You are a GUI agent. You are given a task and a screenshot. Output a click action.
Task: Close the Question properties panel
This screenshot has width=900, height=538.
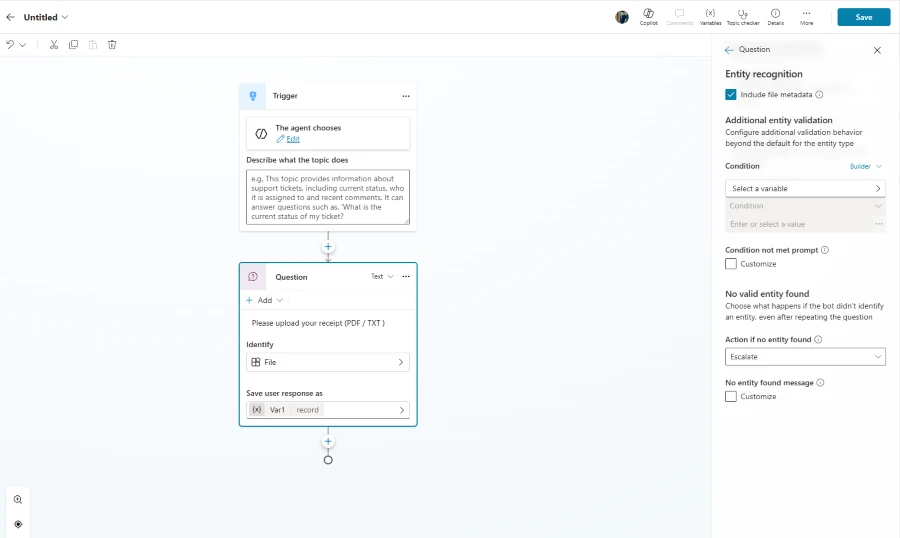pyautogui.click(x=877, y=50)
